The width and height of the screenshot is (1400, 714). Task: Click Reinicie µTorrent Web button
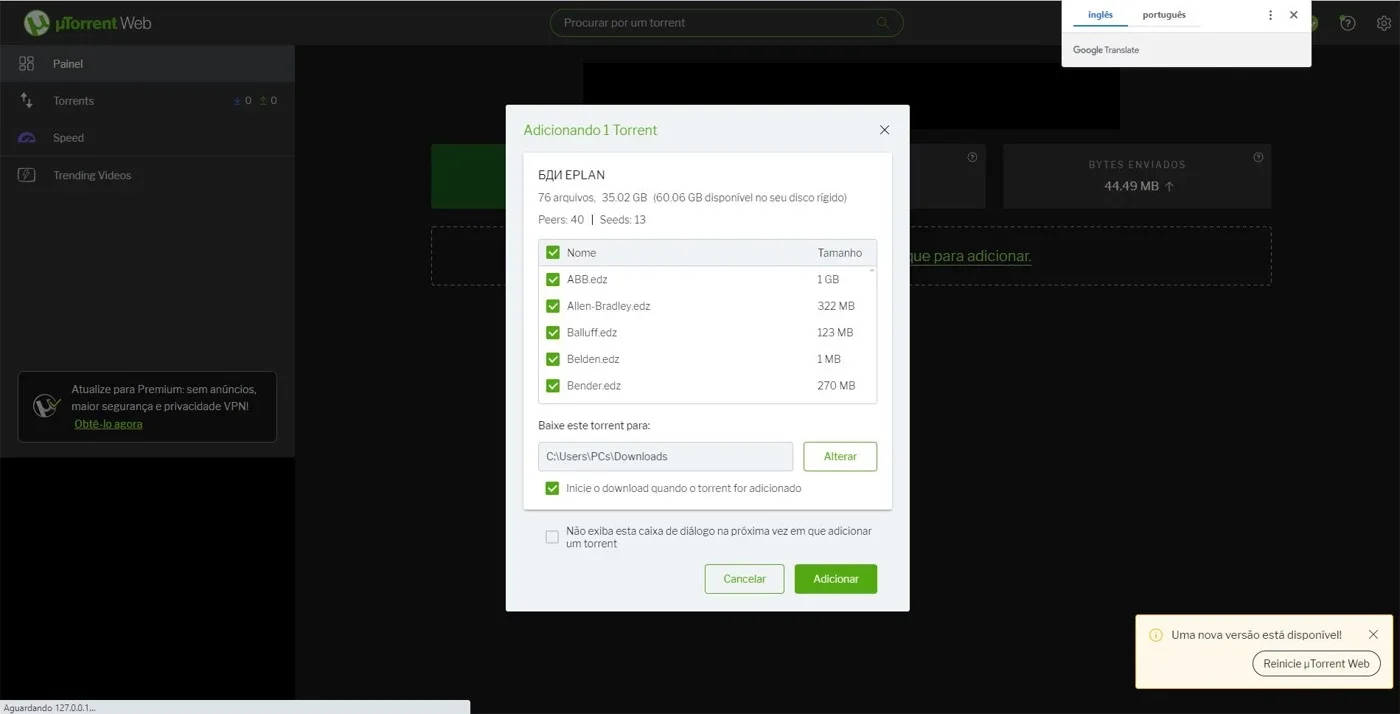click(x=1316, y=663)
